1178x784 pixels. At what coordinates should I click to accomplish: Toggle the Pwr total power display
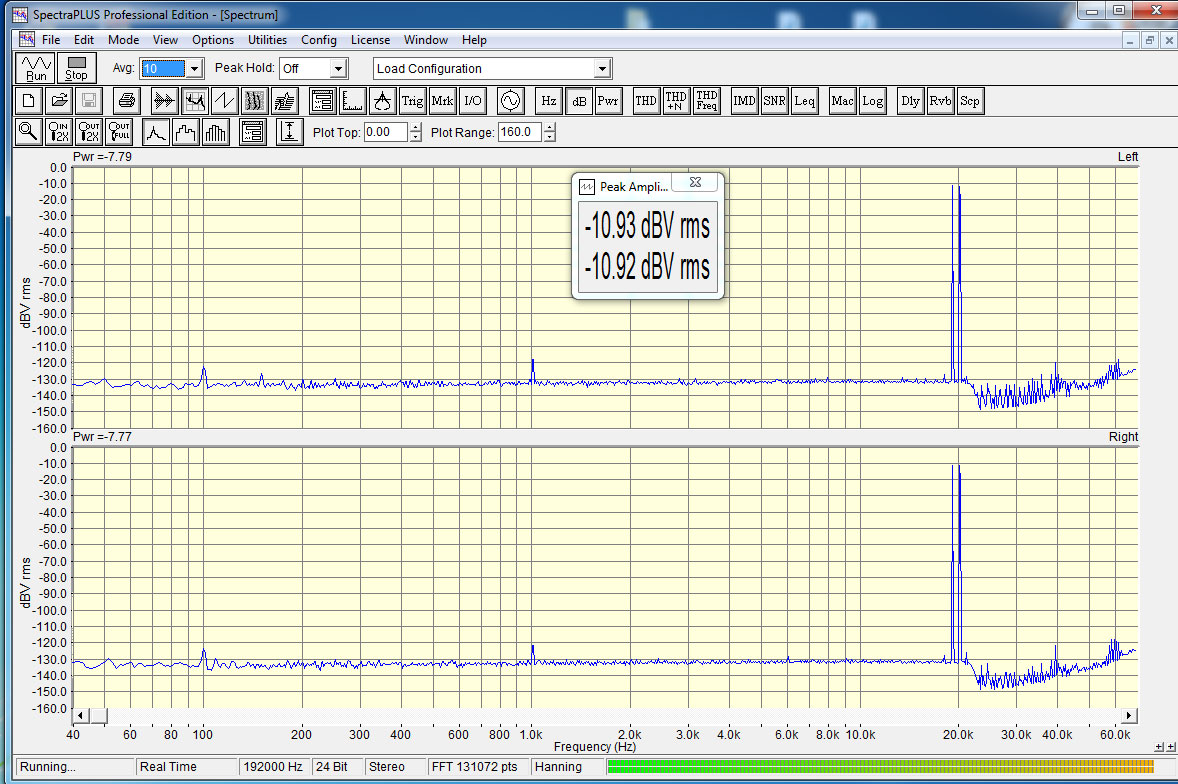pyautogui.click(x=608, y=101)
